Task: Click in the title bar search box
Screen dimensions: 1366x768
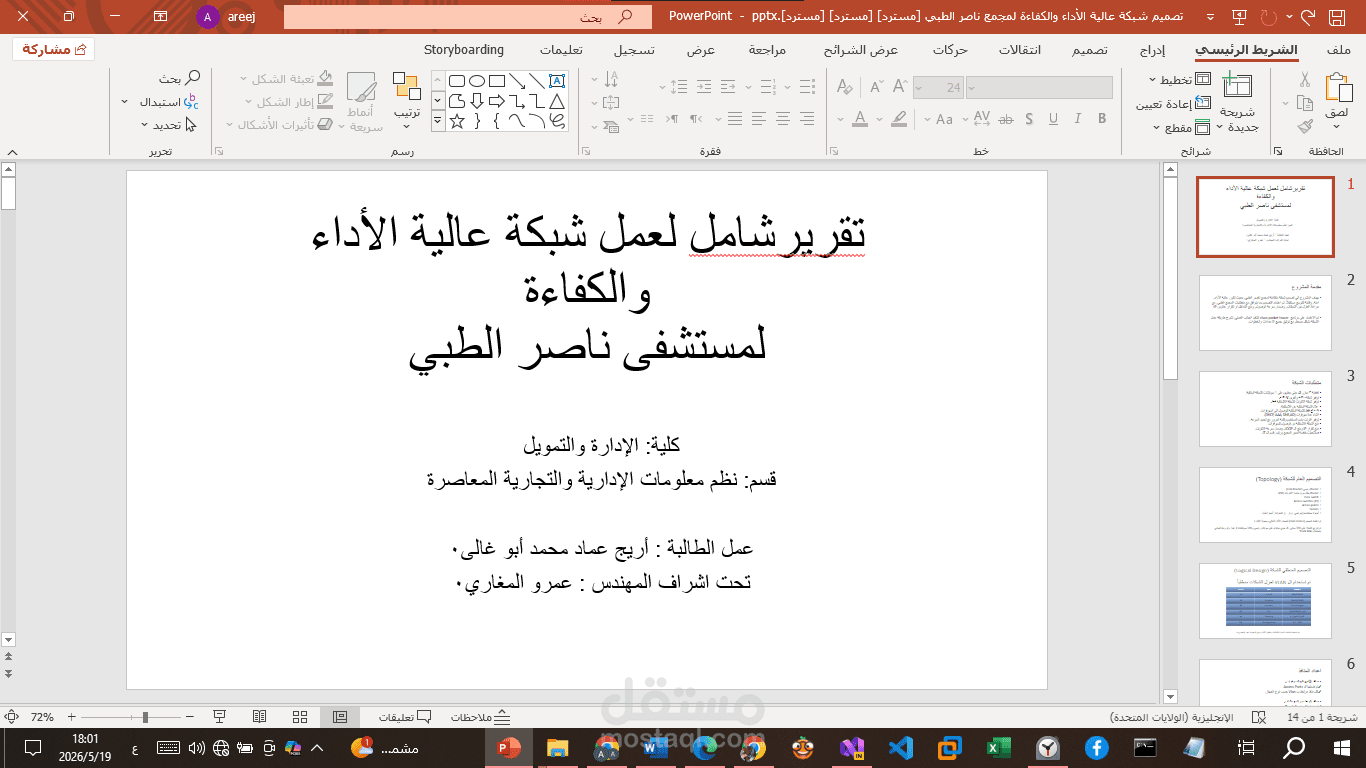Action: click(467, 17)
